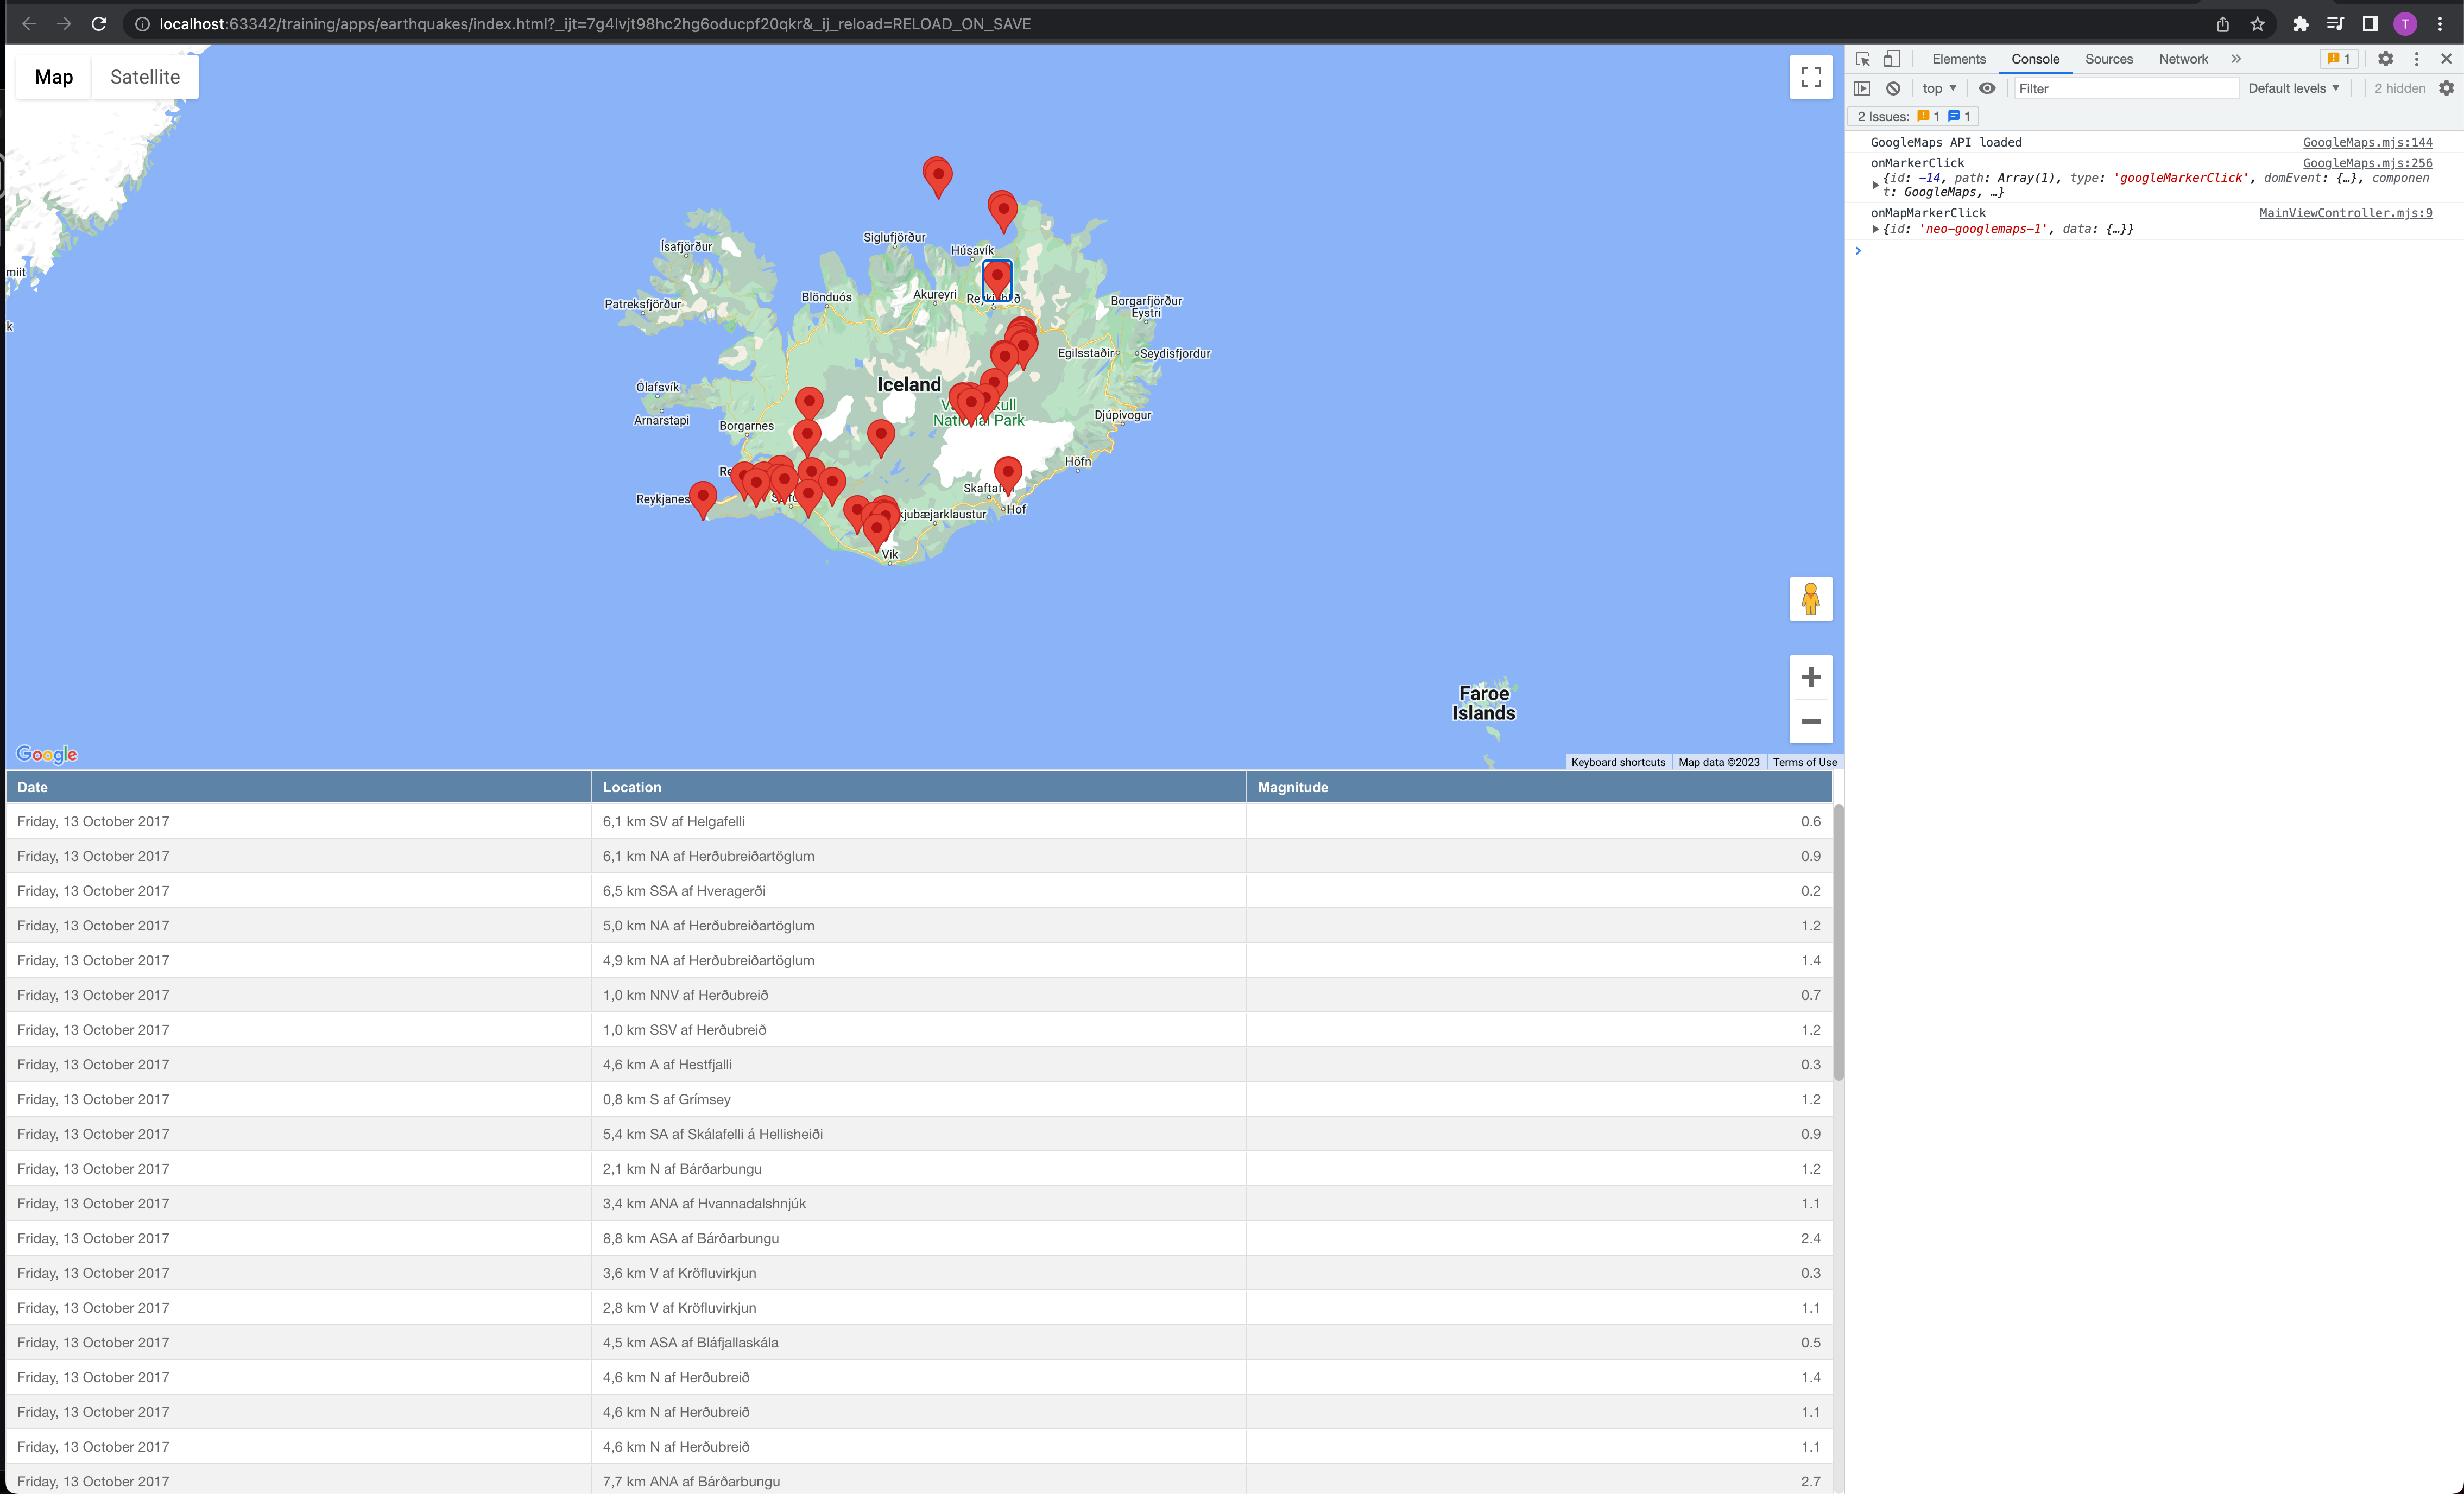This screenshot has height=1494, width=2464.
Task: Switch to Satellite map view
Action: [145, 77]
